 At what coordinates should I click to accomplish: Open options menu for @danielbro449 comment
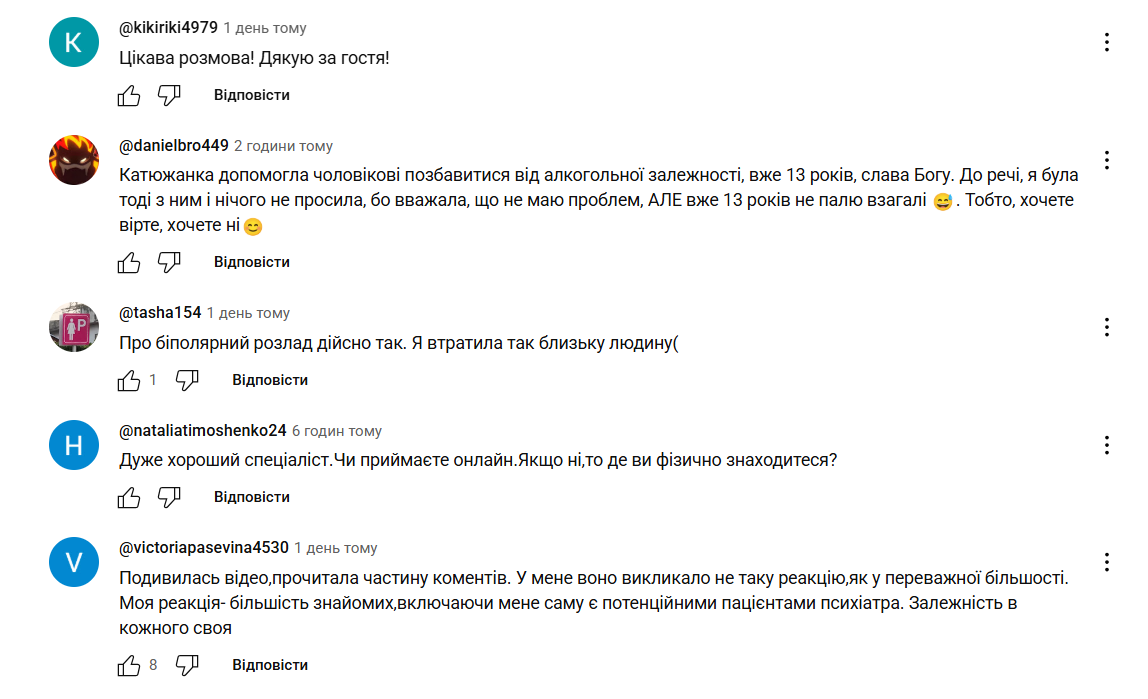click(x=1107, y=160)
